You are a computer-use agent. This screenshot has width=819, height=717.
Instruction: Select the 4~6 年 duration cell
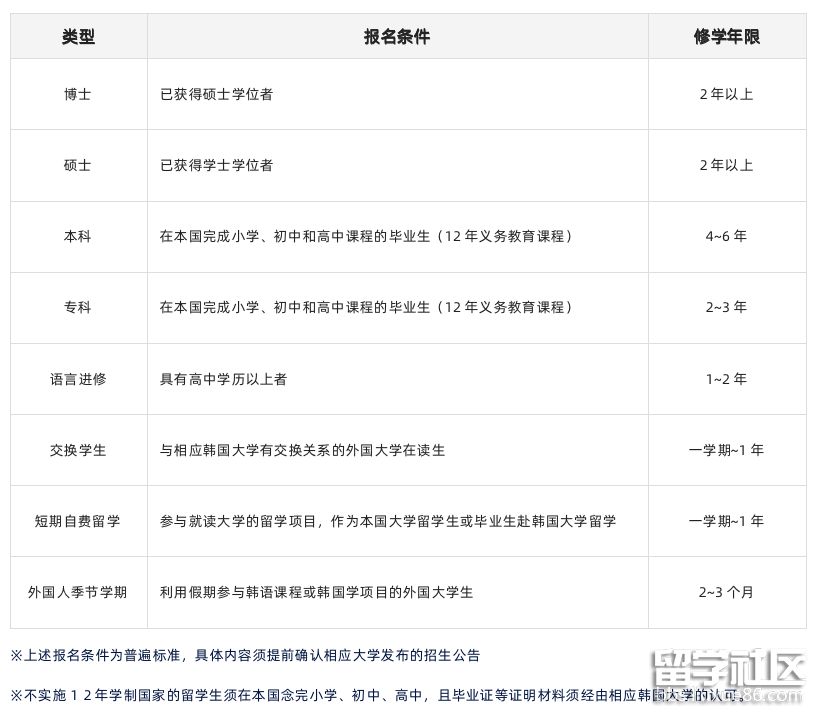[x=726, y=237]
